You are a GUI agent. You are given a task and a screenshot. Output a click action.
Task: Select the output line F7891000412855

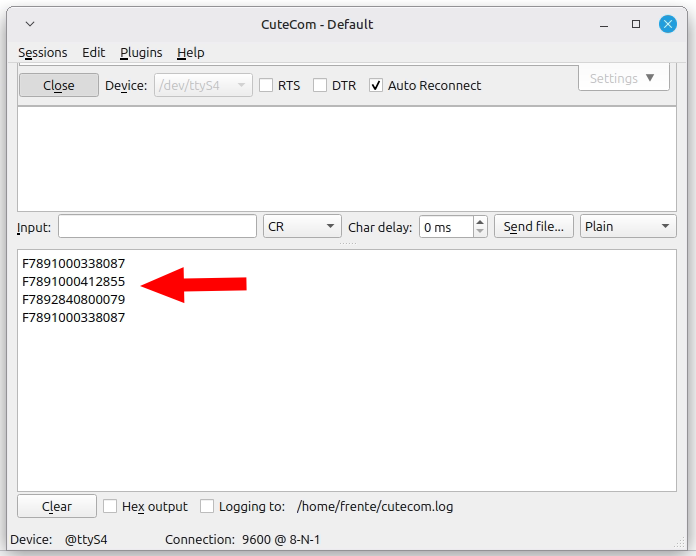(x=74, y=282)
